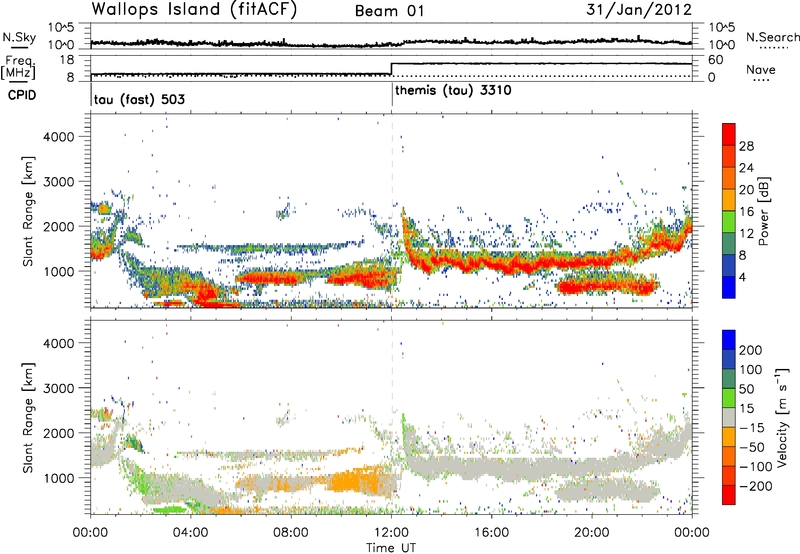Select the "4" tick on the power color bar
The width and height of the screenshot is (800, 554).
743,278
